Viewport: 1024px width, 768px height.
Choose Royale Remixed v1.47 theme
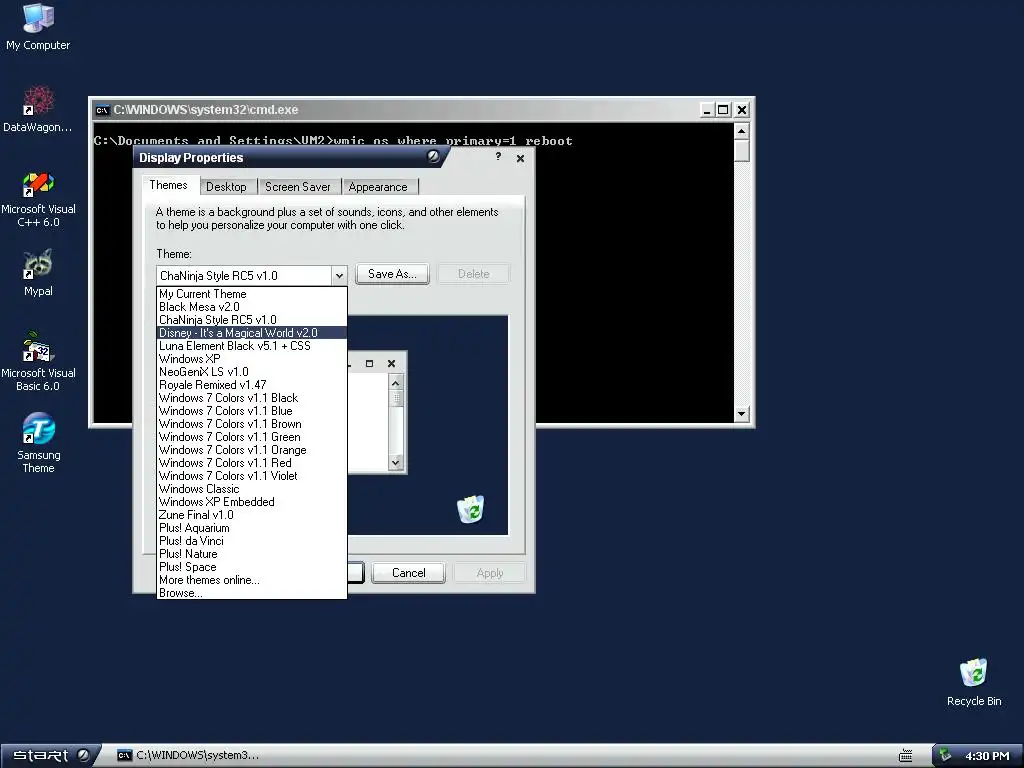[x=251, y=385]
